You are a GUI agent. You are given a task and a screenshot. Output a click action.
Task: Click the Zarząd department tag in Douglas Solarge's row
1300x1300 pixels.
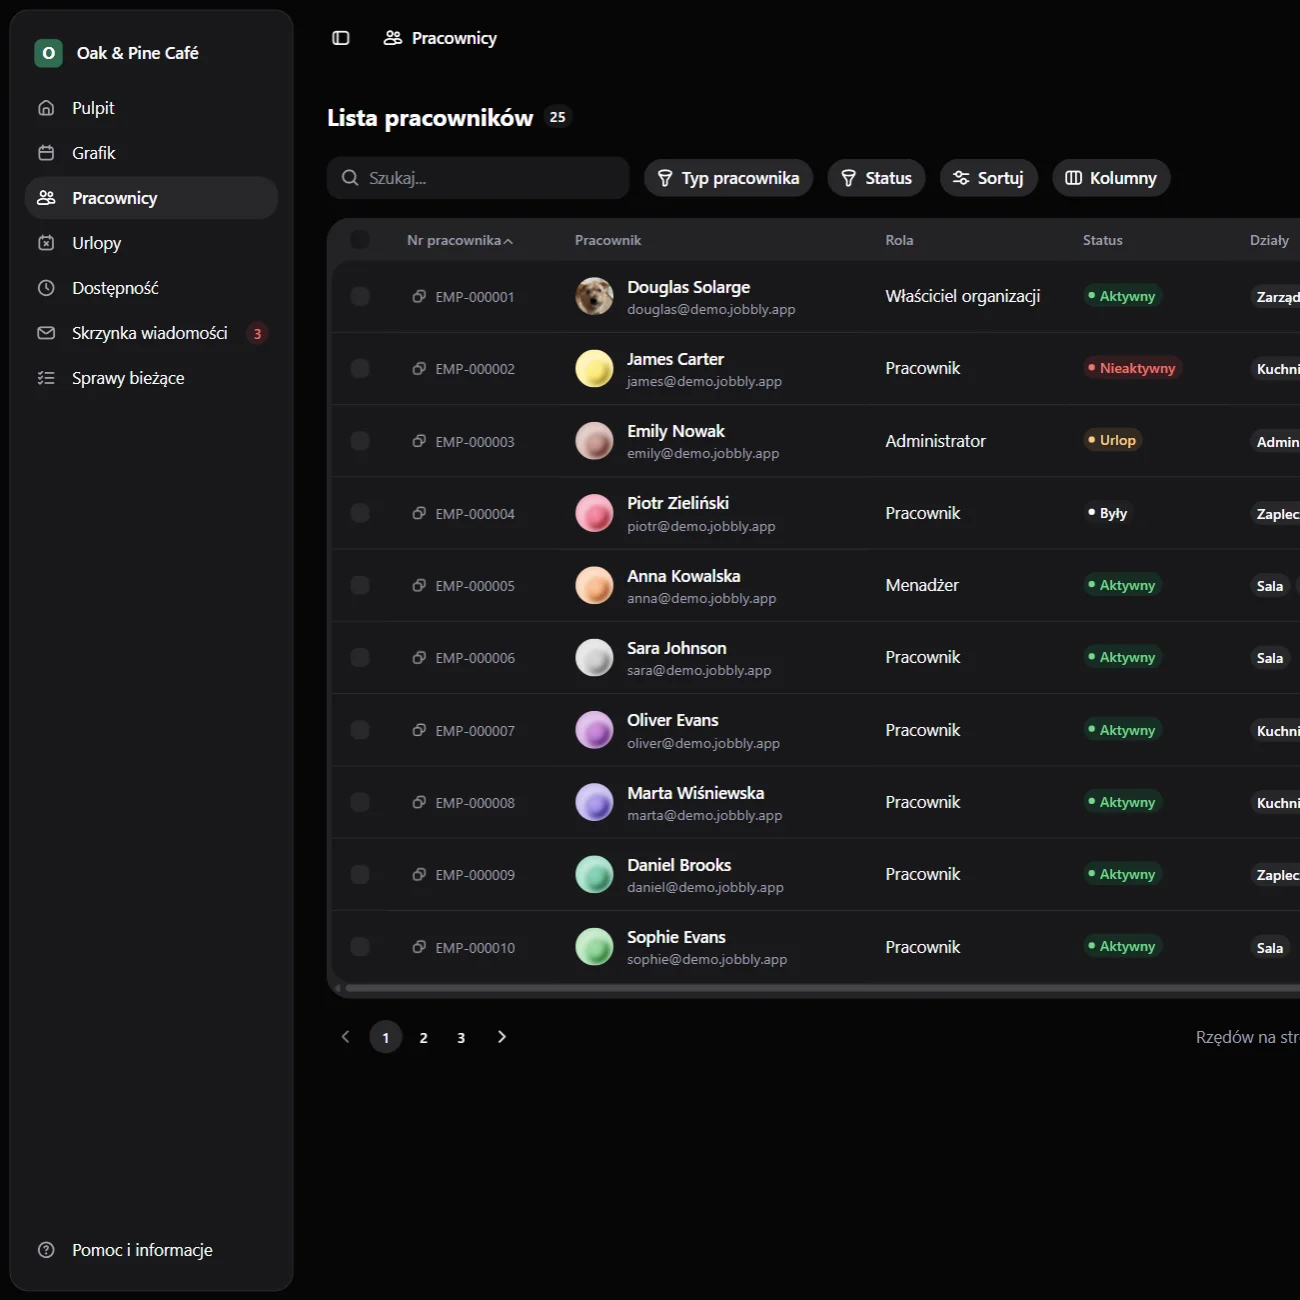[1276, 297]
